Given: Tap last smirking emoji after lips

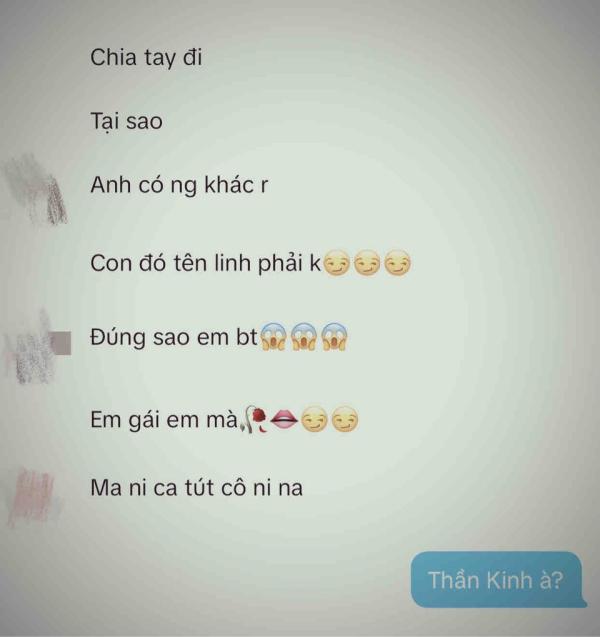Looking at the screenshot, I should tap(345, 419).
